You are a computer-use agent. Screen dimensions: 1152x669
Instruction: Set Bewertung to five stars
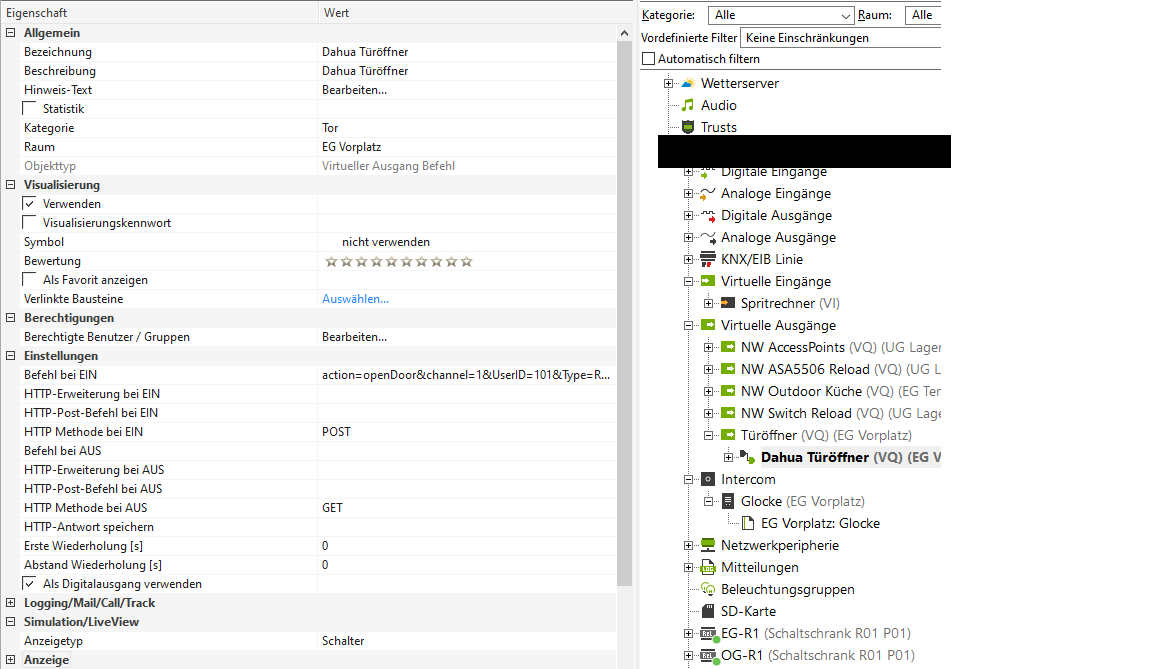tap(391, 261)
